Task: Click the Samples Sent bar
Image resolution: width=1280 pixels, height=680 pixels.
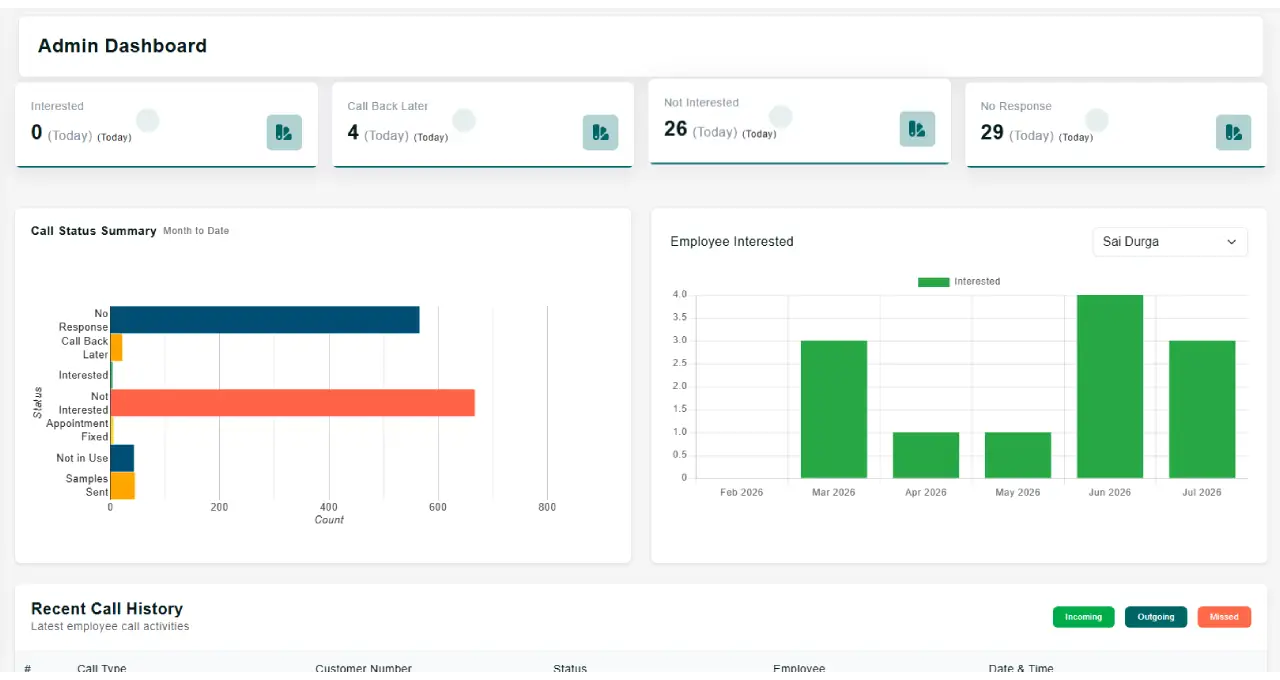Action: click(x=122, y=486)
